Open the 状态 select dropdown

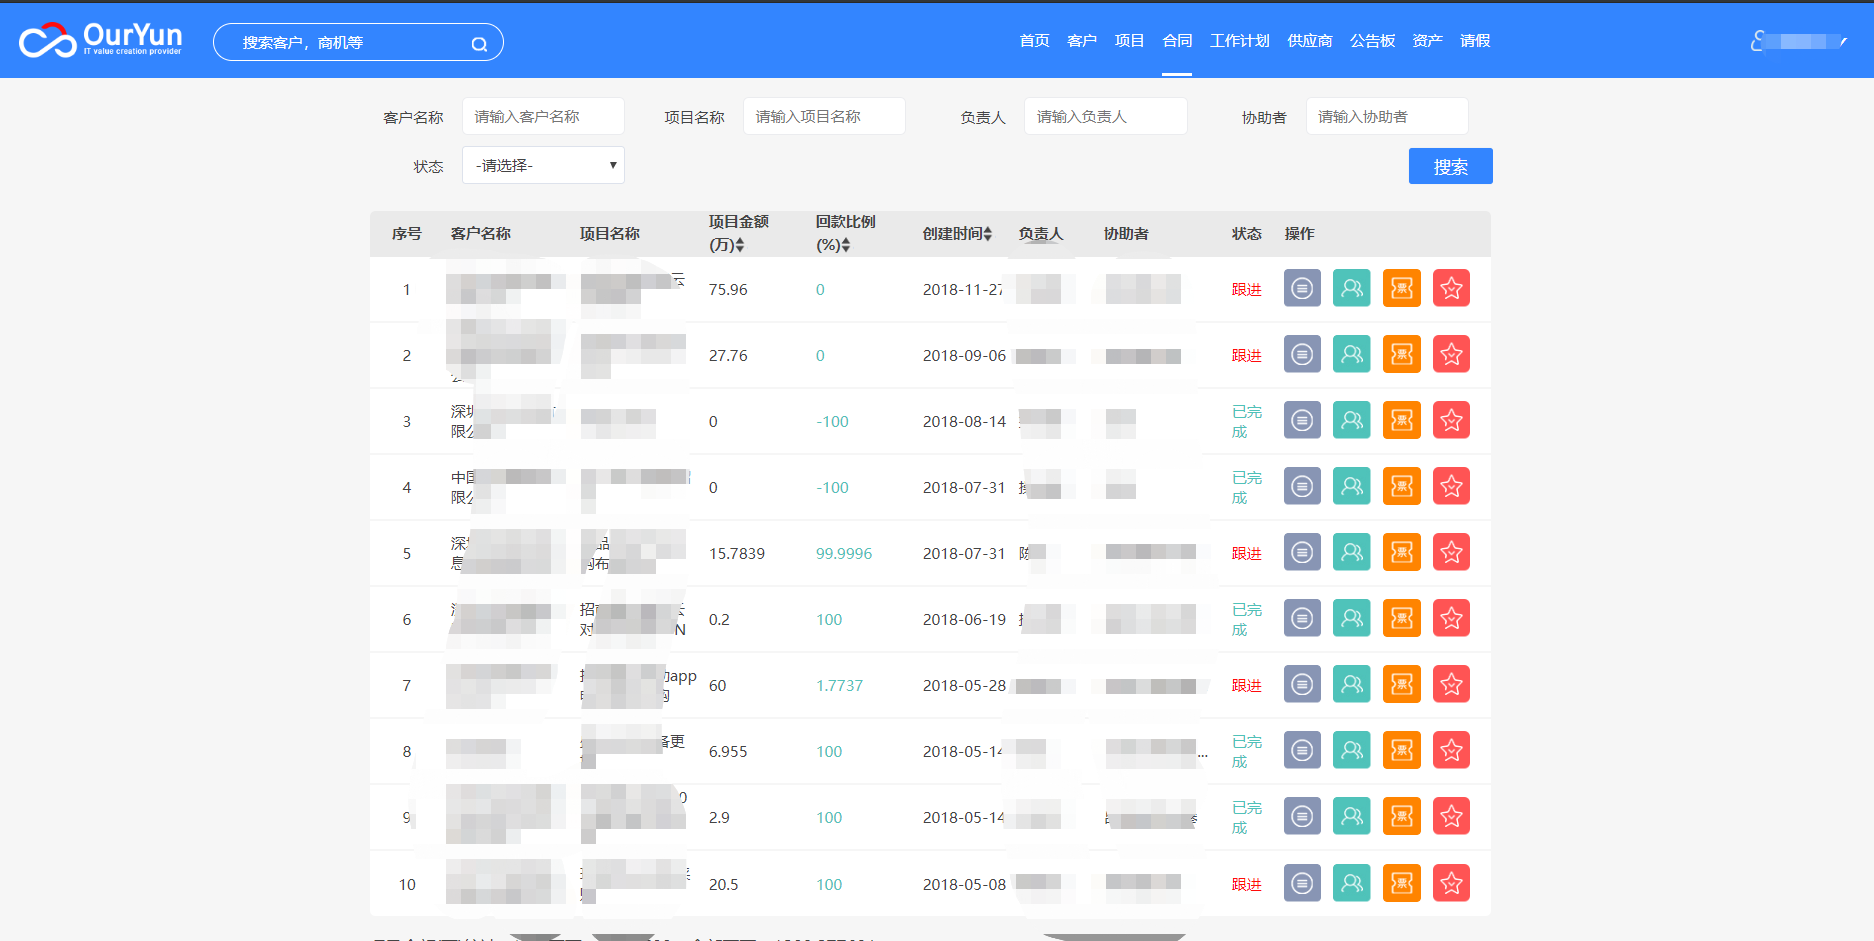coord(543,165)
